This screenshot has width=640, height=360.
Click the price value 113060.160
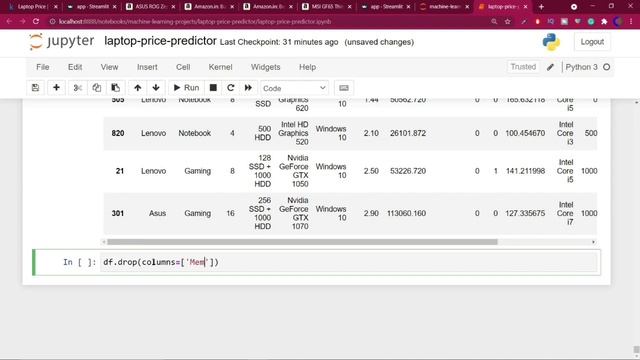click(x=406, y=213)
